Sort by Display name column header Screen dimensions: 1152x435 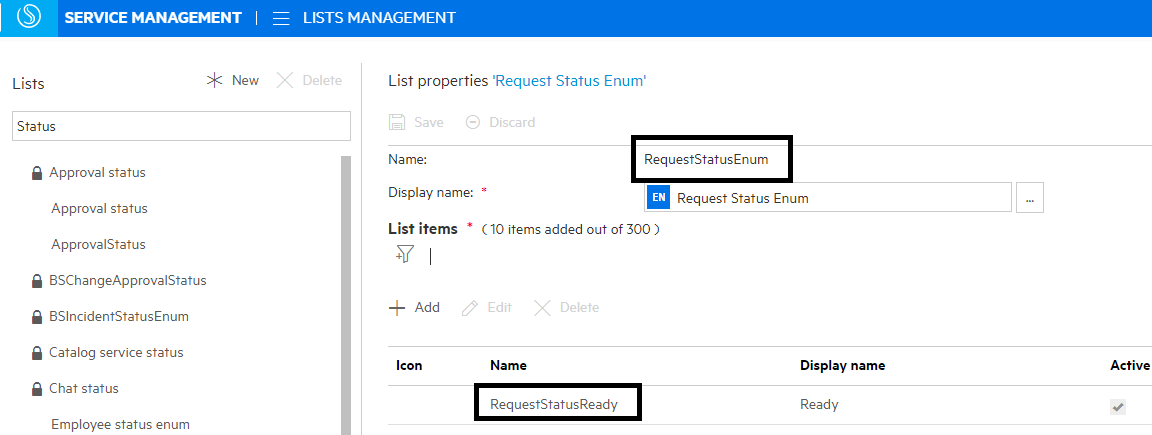(842, 365)
